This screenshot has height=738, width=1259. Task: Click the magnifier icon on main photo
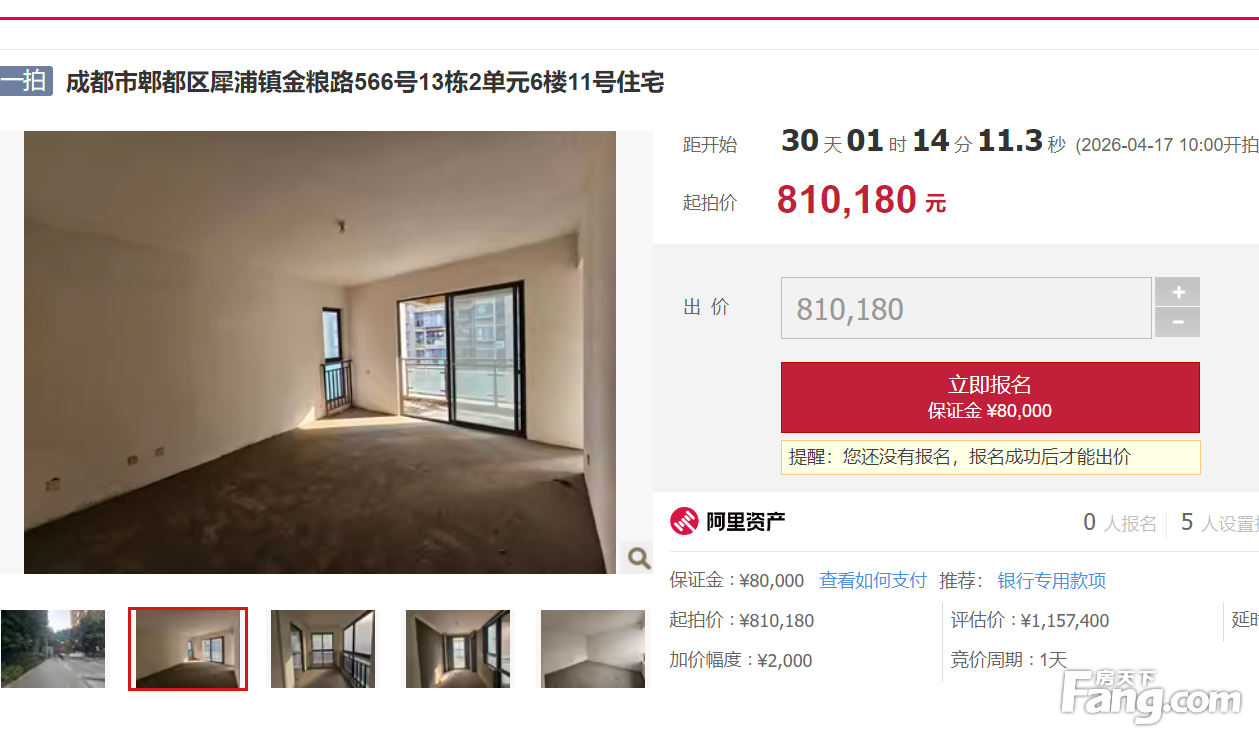click(x=637, y=558)
